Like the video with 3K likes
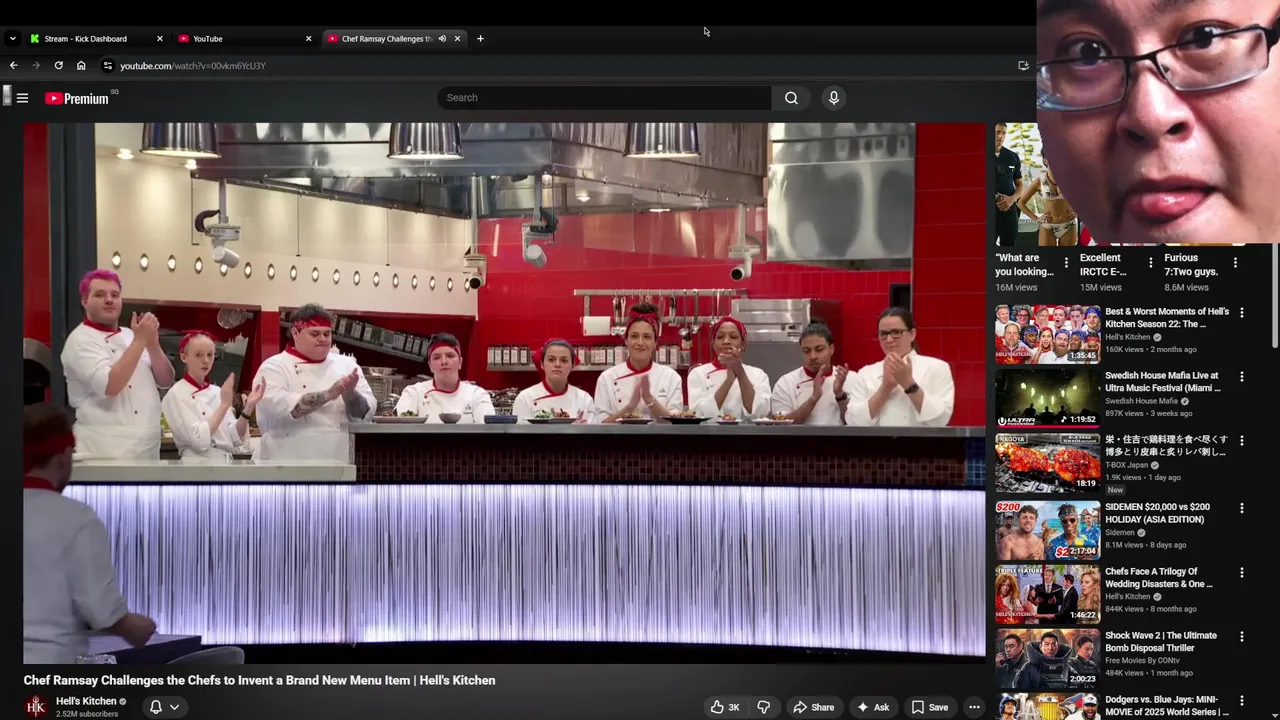 [x=724, y=707]
